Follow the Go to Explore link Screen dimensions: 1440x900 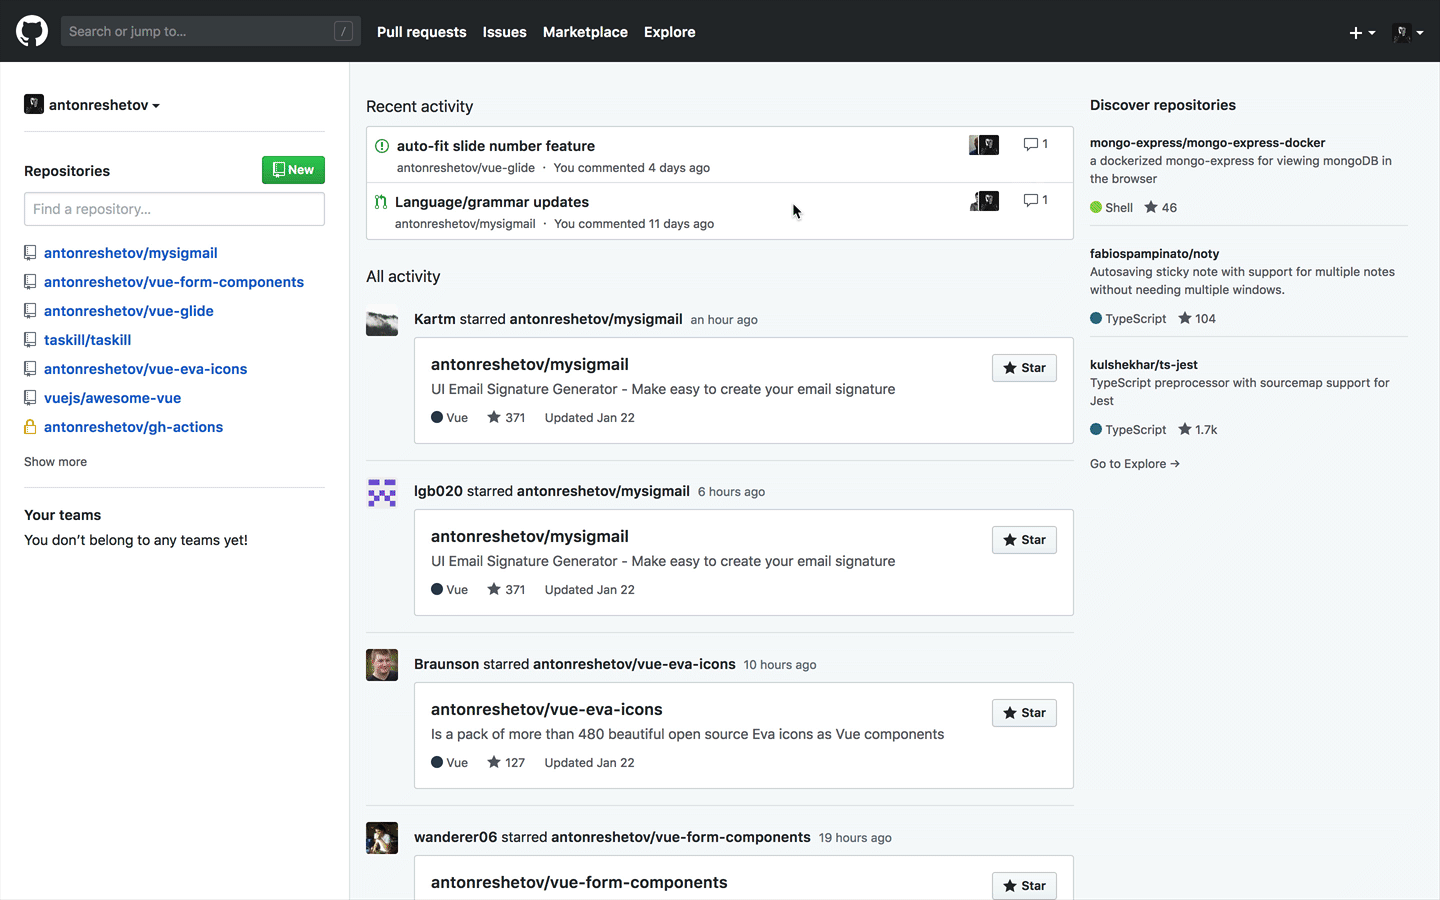(1135, 464)
